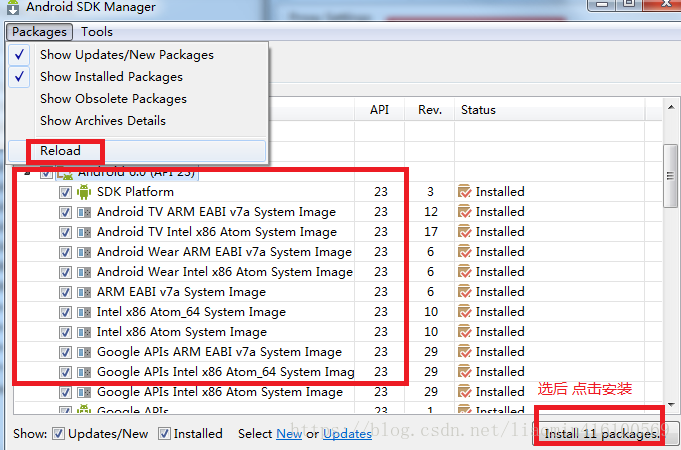Click installed status icon in plain ARM EABI v7a row

tap(464, 291)
